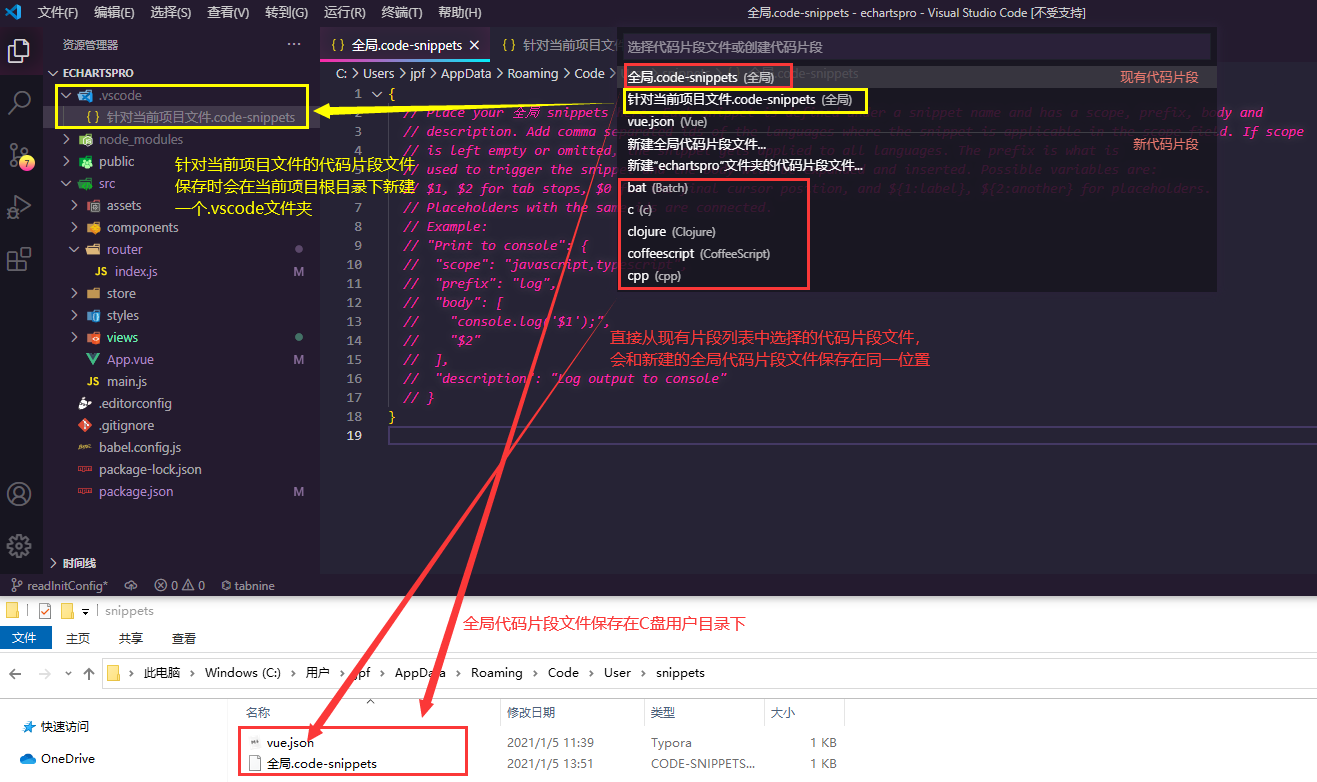Expand the 时间线 timeline section
1317x782 pixels.
(x=54, y=563)
